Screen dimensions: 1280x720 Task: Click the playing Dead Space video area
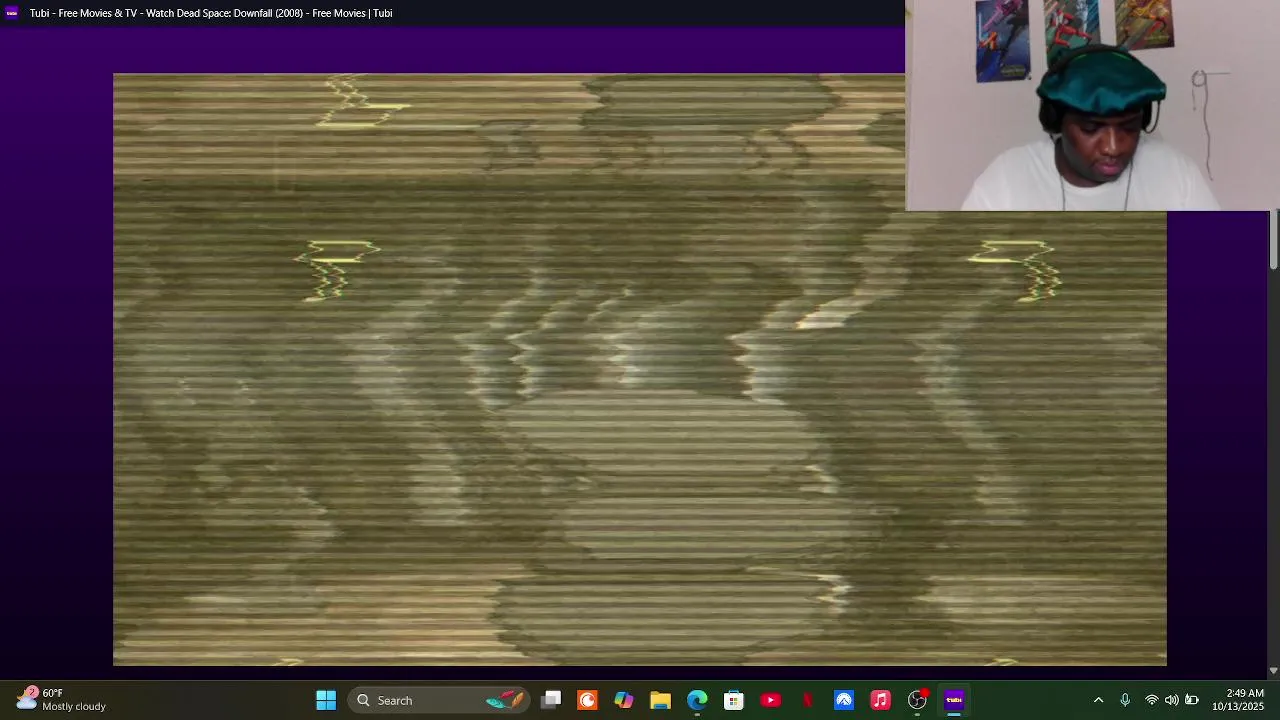(639, 369)
